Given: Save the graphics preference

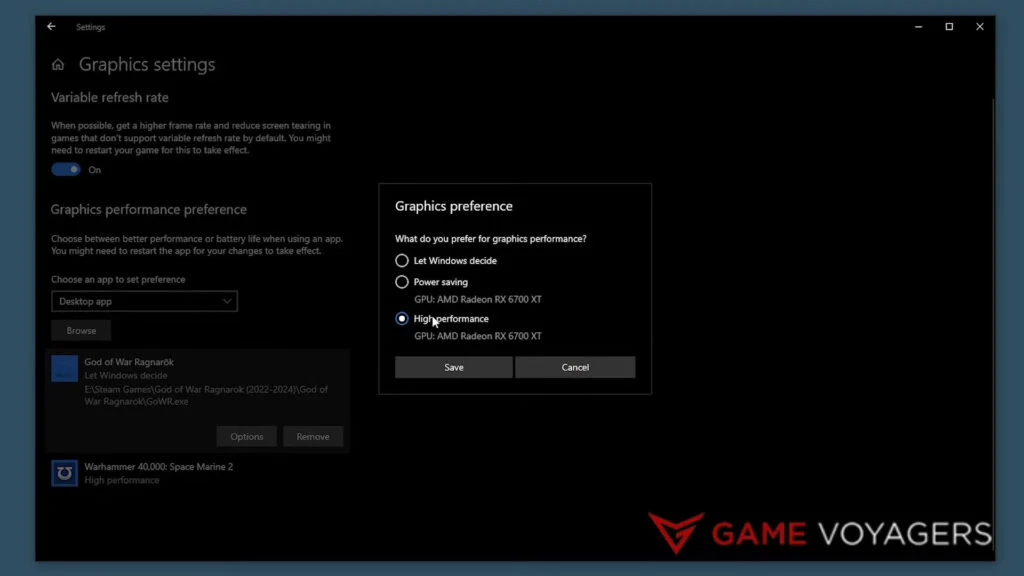Looking at the screenshot, I should pyautogui.click(x=454, y=367).
